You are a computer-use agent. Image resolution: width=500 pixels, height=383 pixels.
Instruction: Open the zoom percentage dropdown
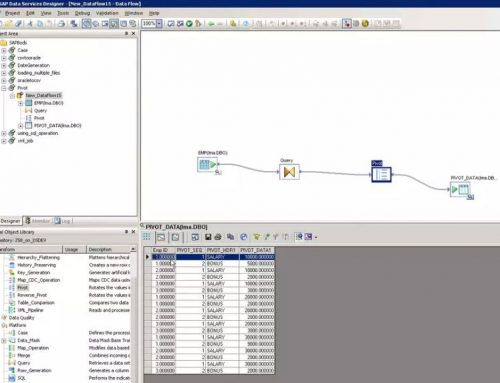point(159,24)
